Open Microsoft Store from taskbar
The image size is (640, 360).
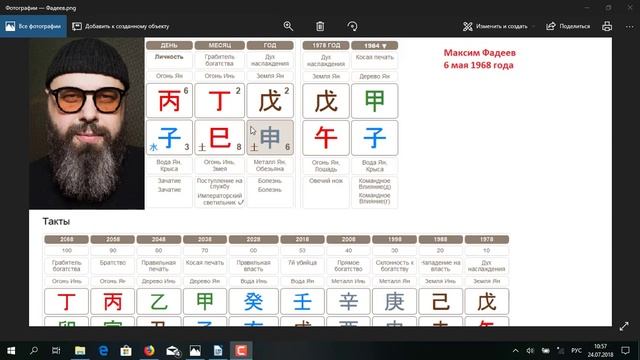(x=126, y=351)
